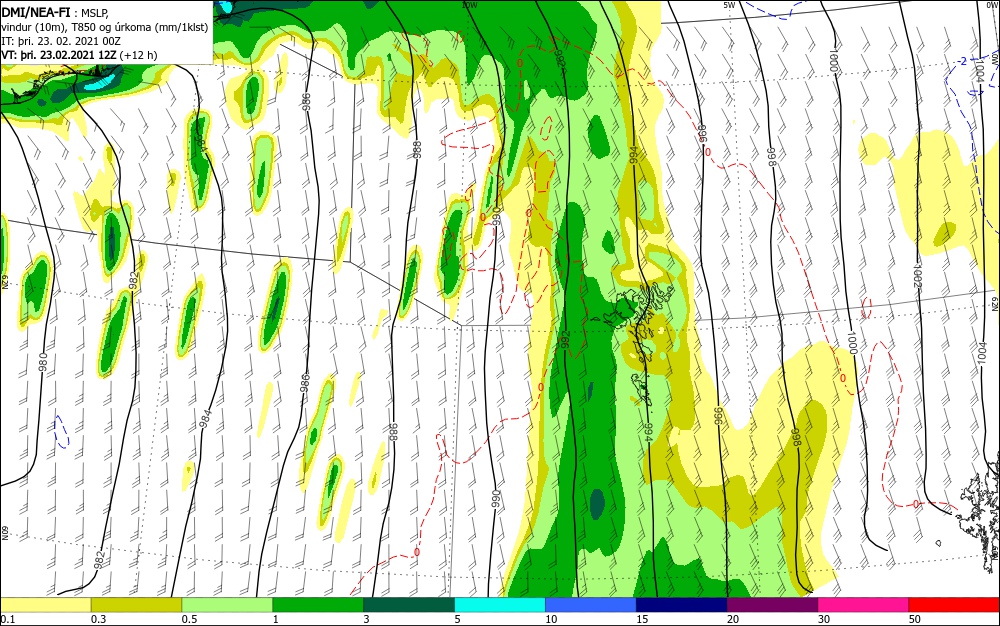The width and height of the screenshot is (1000, 626).
Task: Click the '20' legend scale value
Action: click(733, 619)
